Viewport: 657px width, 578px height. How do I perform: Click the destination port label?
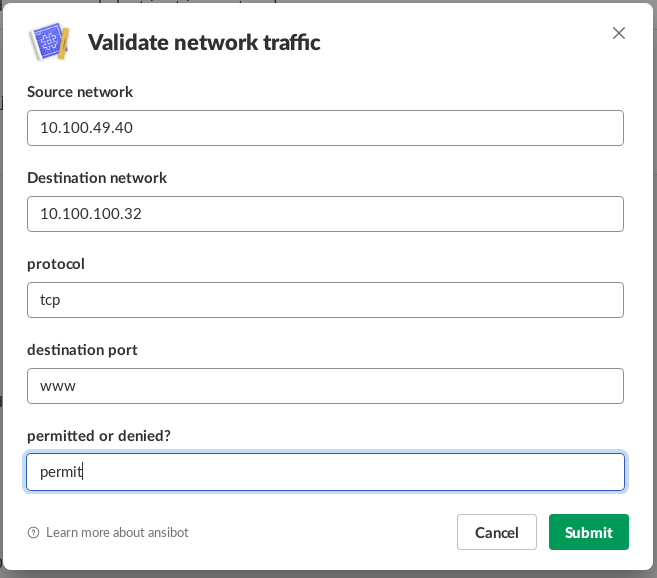coord(82,350)
